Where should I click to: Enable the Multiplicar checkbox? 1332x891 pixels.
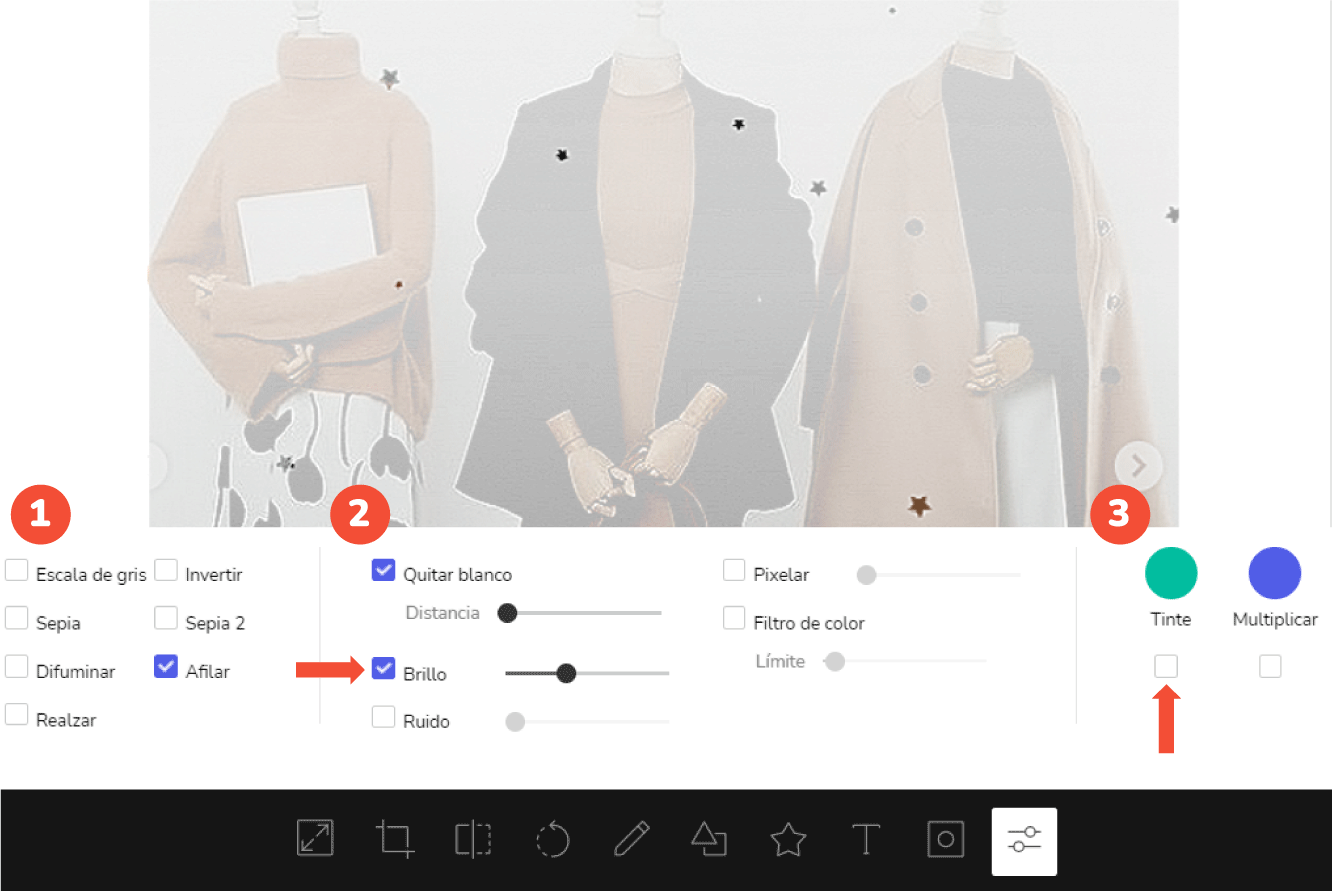click(x=1270, y=666)
